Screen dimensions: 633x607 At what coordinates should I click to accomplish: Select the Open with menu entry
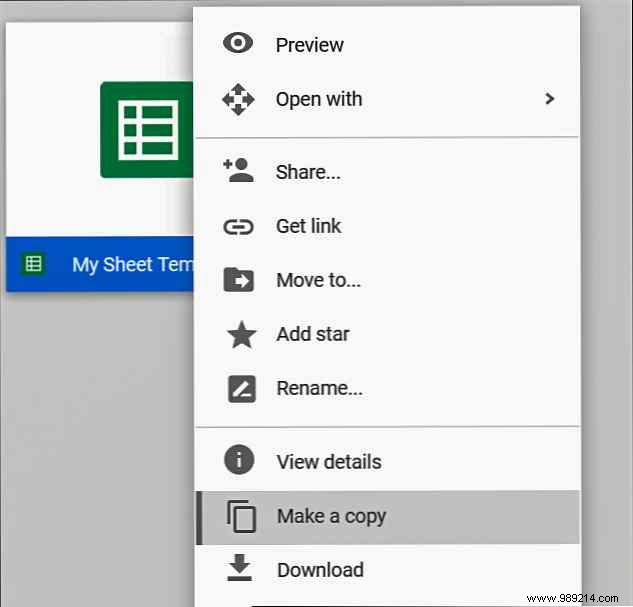point(387,99)
